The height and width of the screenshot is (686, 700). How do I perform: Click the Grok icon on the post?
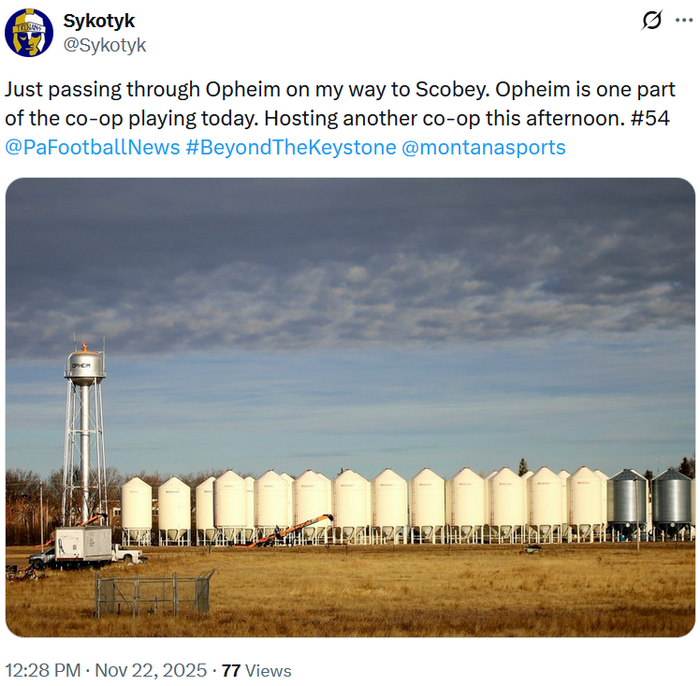[x=652, y=20]
